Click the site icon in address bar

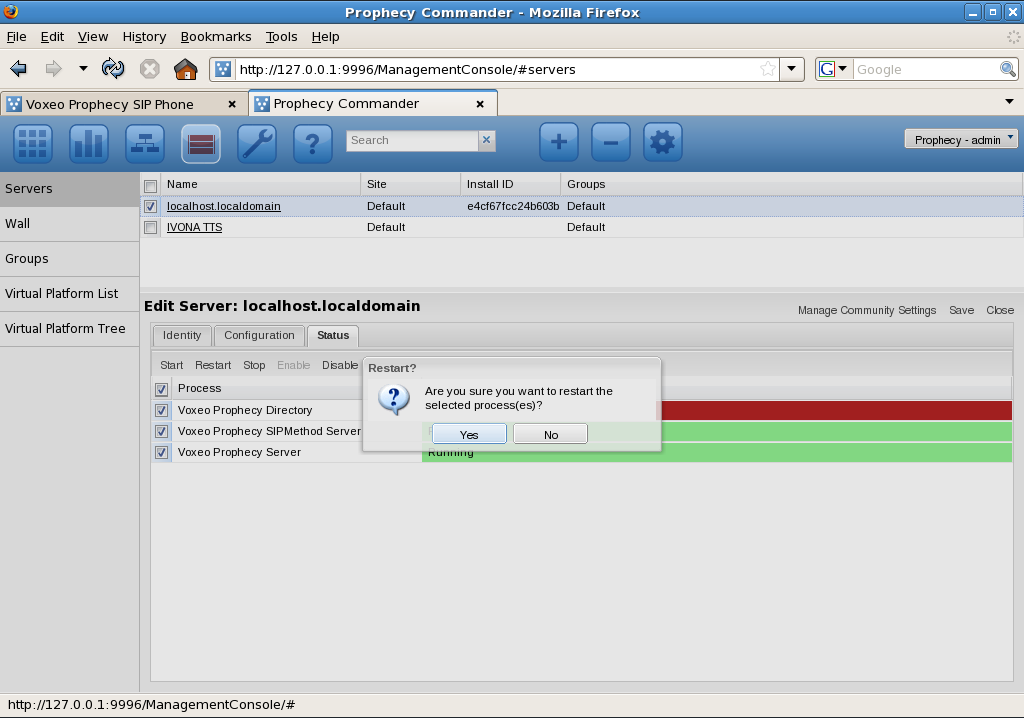click(223, 69)
